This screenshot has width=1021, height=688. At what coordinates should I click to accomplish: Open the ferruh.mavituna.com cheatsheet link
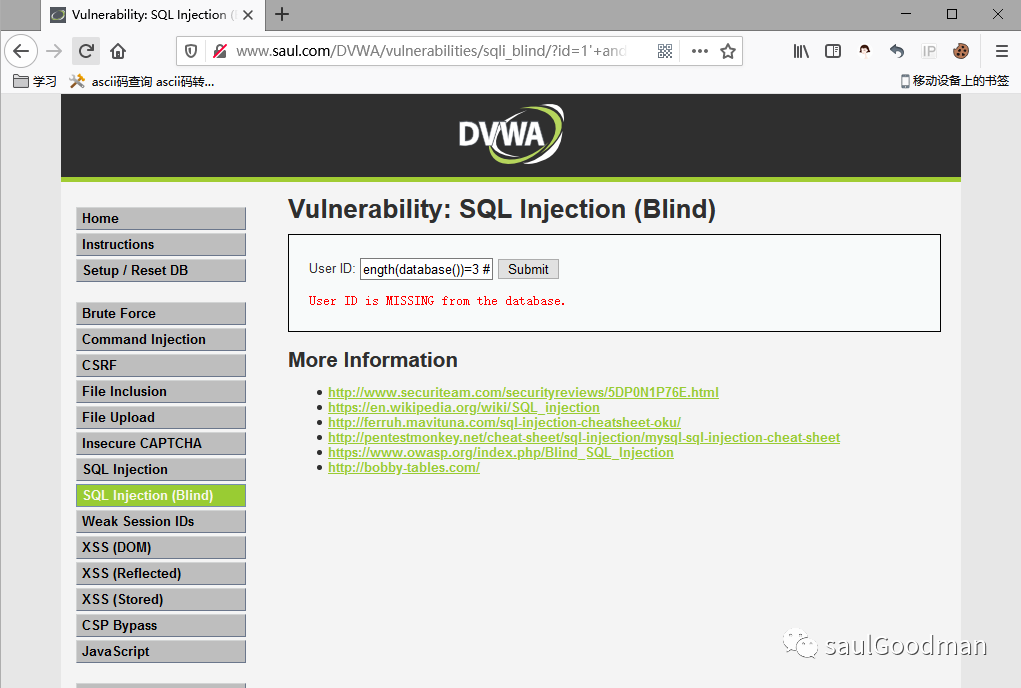pyautogui.click(x=505, y=422)
